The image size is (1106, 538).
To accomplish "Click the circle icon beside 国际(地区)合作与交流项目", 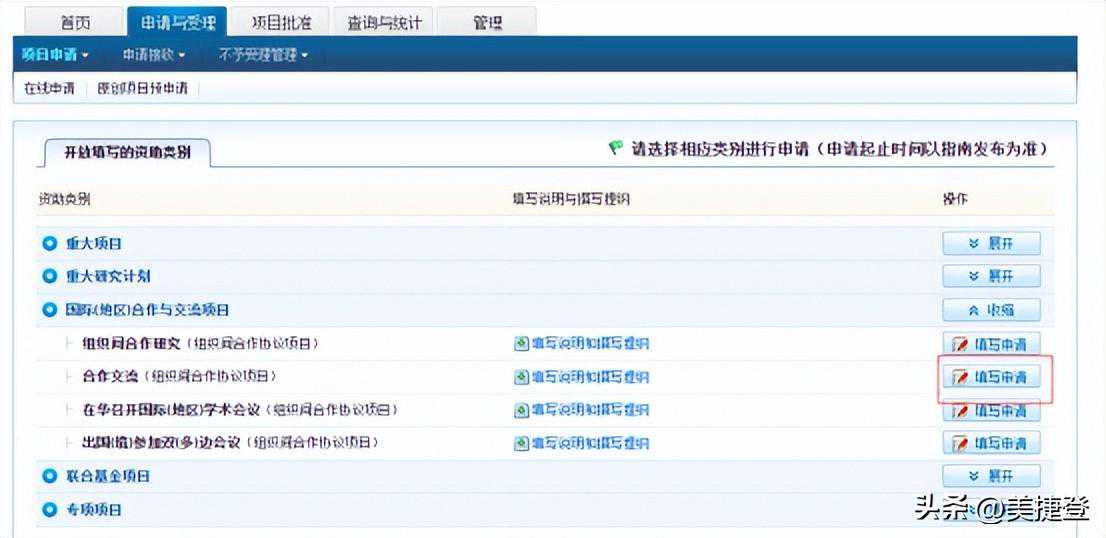I will (x=49, y=309).
